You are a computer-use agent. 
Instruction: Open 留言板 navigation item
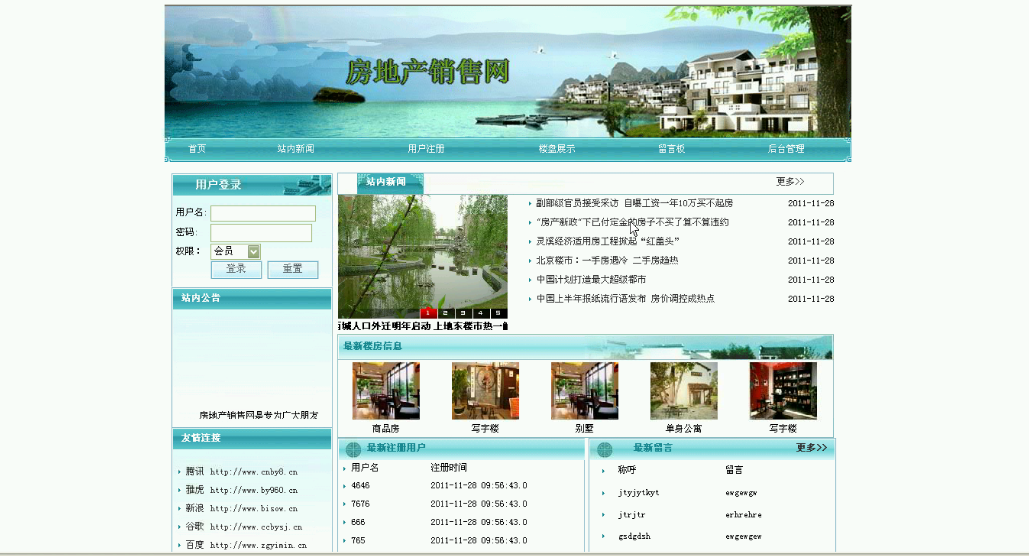click(671, 149)
